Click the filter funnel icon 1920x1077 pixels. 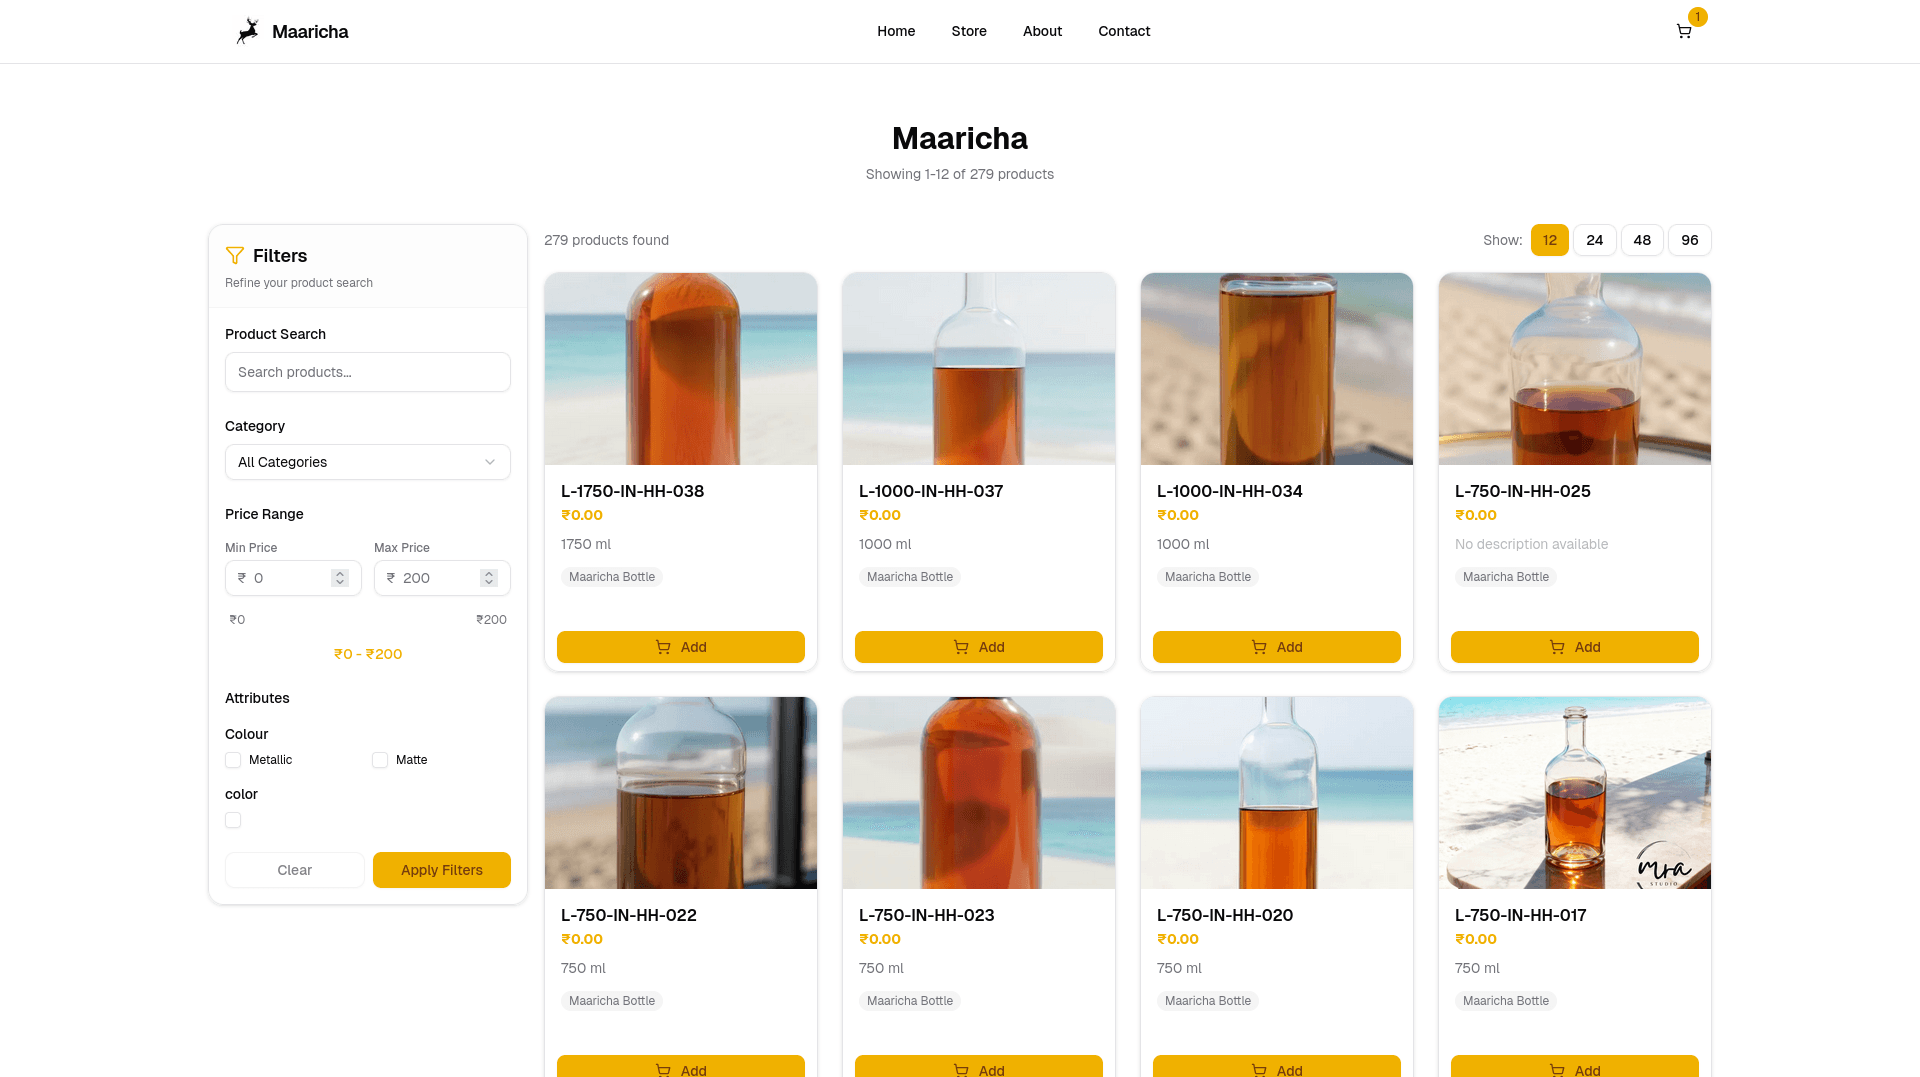234,255
